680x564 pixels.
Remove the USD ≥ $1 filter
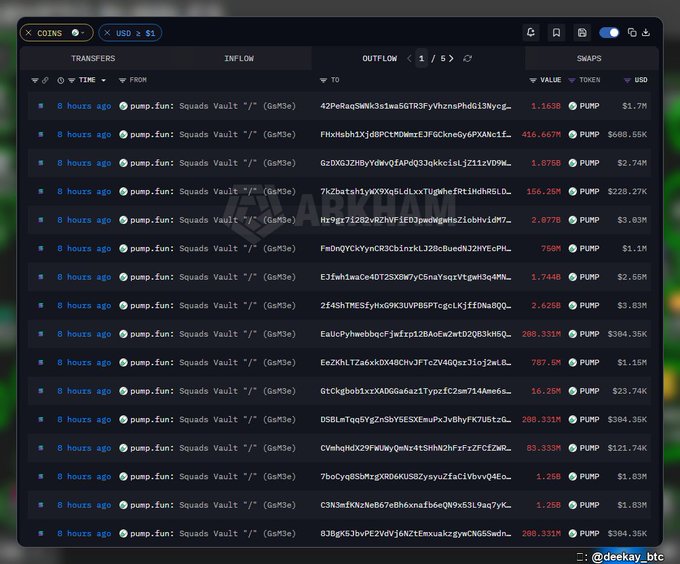(x=107, y=33)
